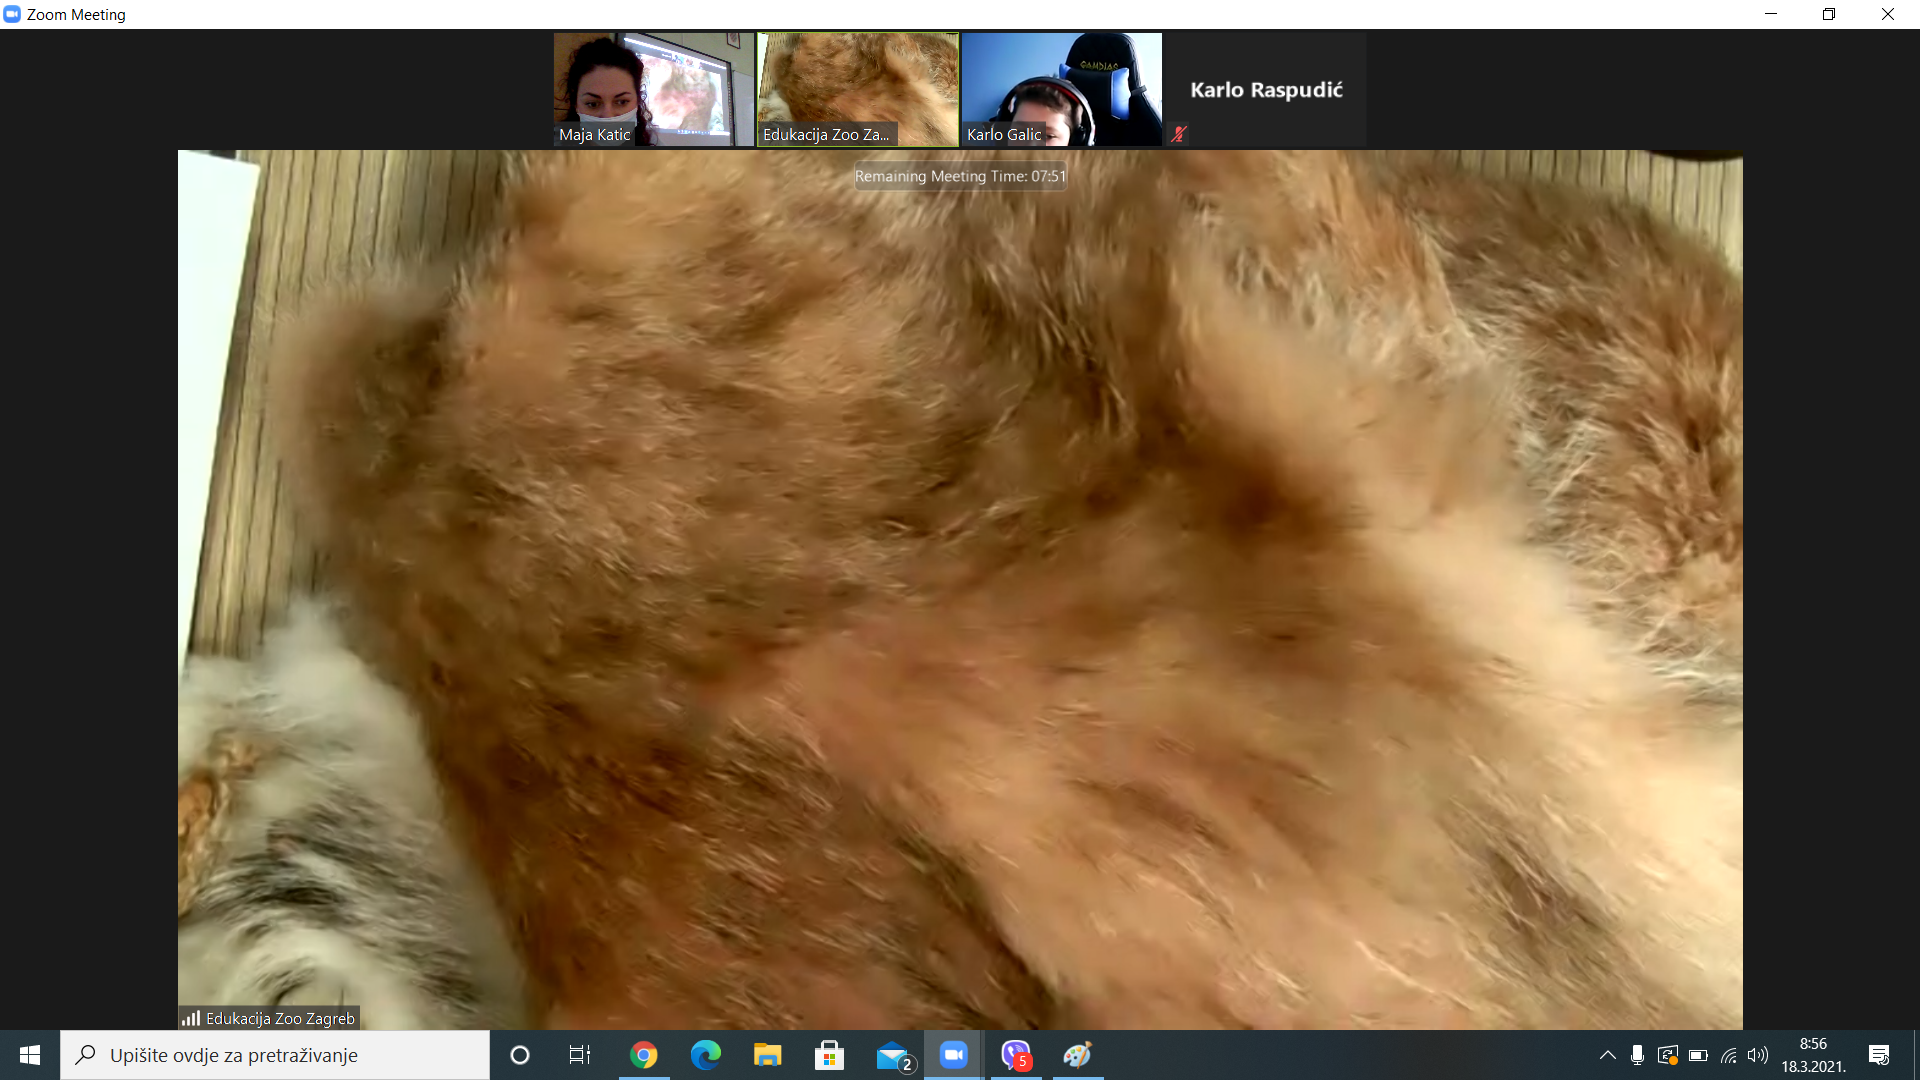The image size is (1920, 1080).
Task: Click the security update tray icon
Action: pos(1667,1055)
